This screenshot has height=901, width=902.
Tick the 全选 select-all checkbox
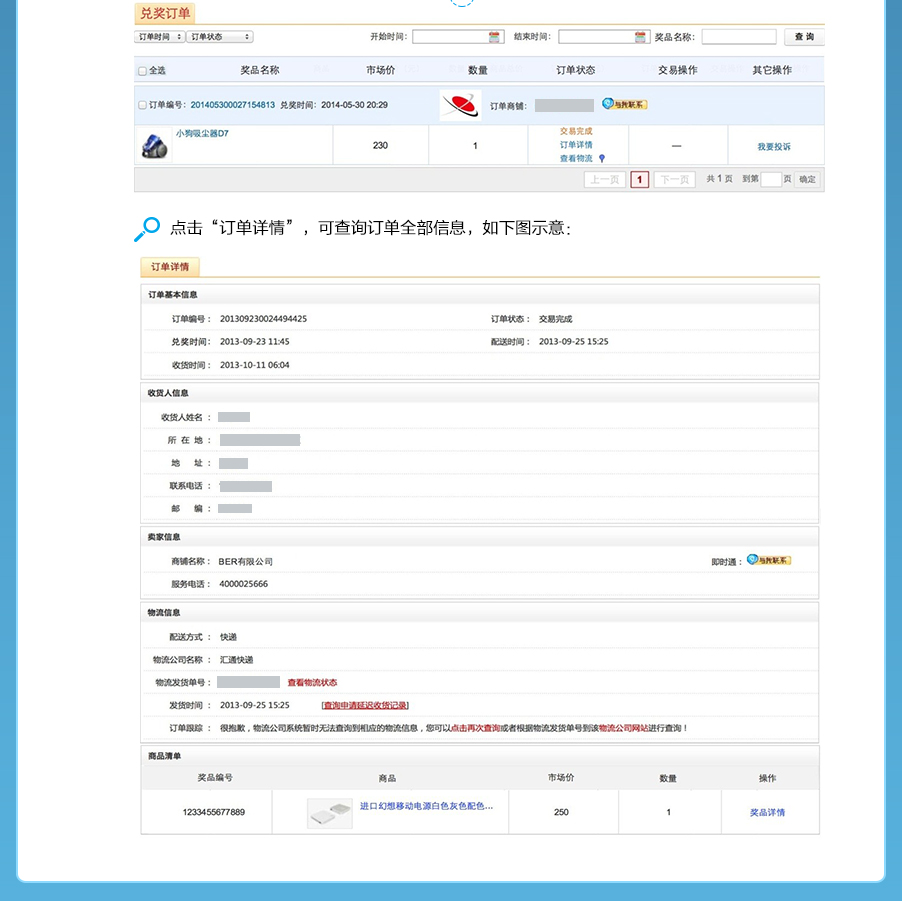pos(142,71)
